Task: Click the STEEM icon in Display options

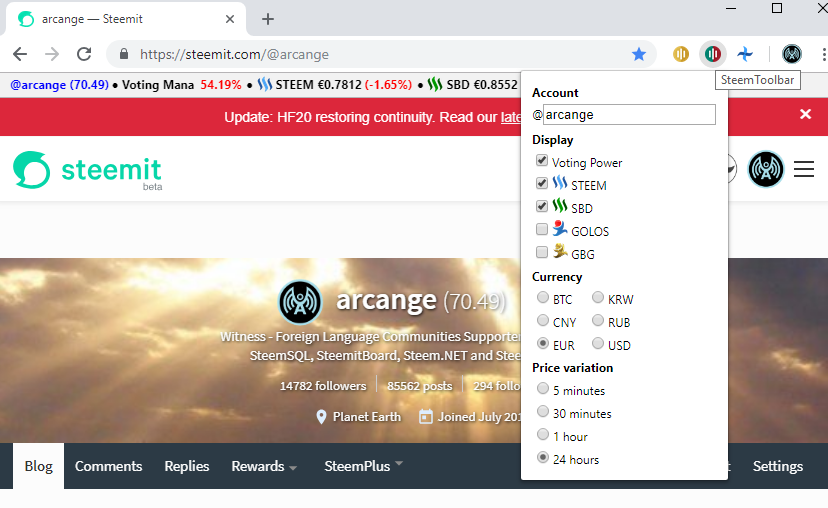Action: 560,183
